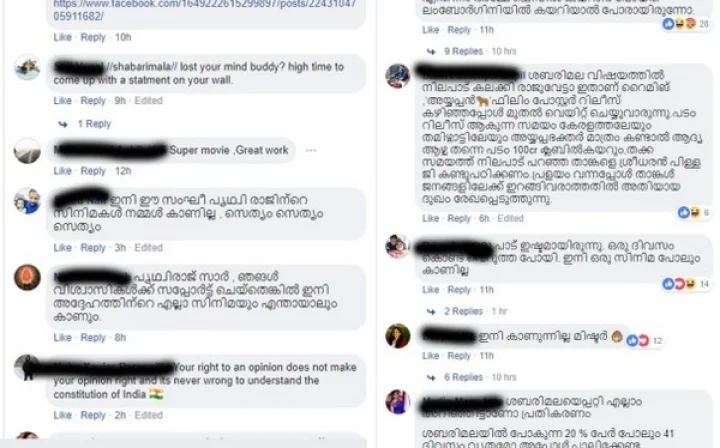Expand 9 Replies thread
720x448 pixels.
[x=463, y=51]
